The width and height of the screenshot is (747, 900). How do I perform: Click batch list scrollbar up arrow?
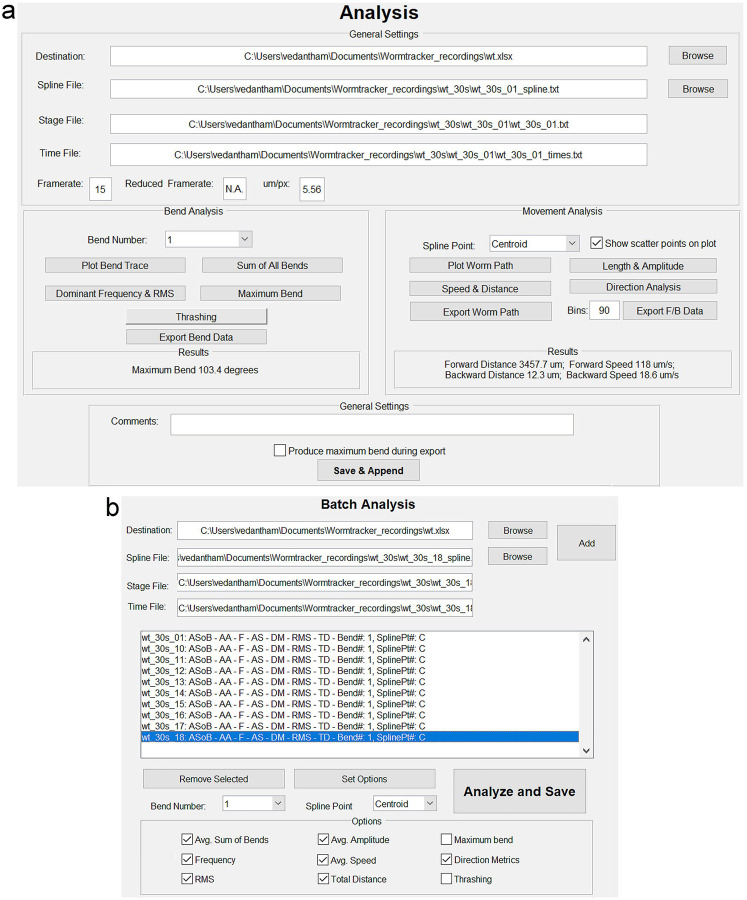[x=586, y=639]
